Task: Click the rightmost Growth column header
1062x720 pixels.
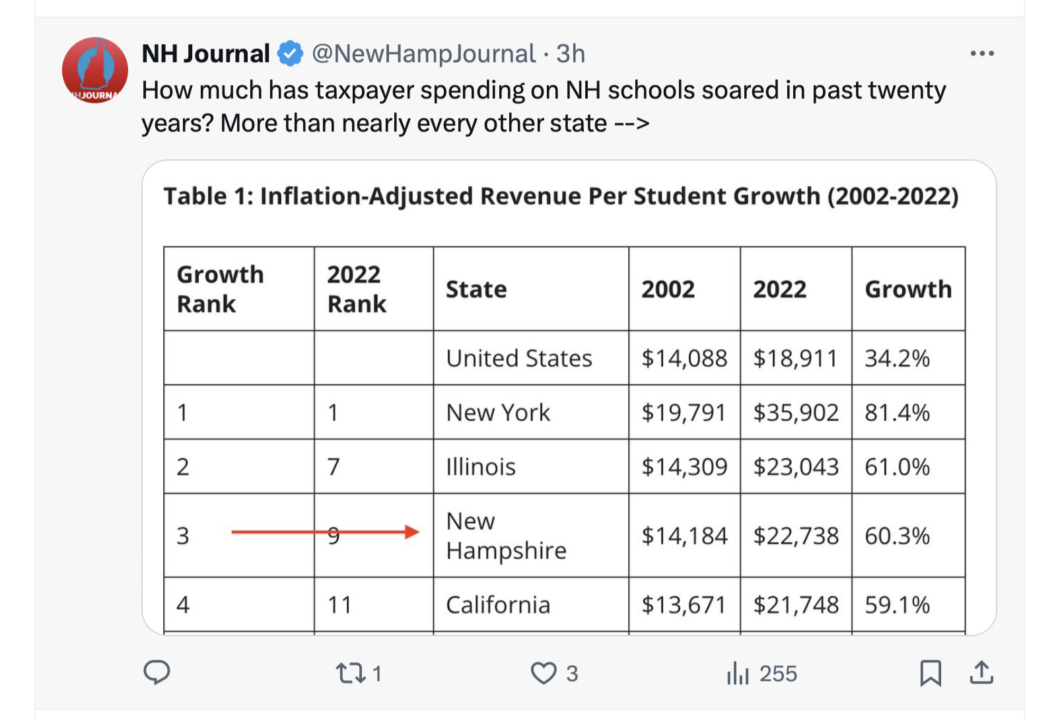Action: click(x=908, y=289)
